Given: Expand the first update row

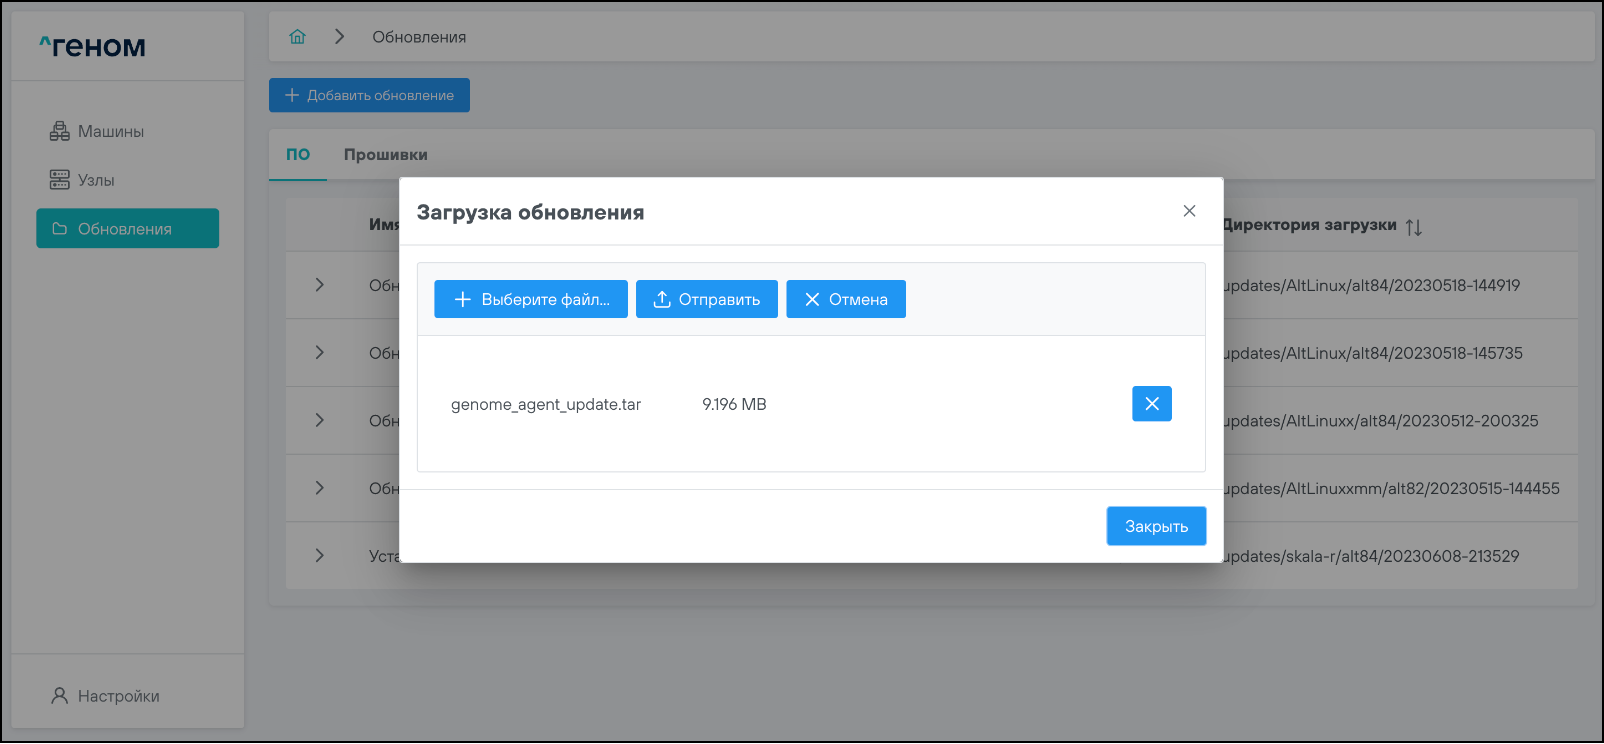Looking at the screenshot, I should click(319, 285).
